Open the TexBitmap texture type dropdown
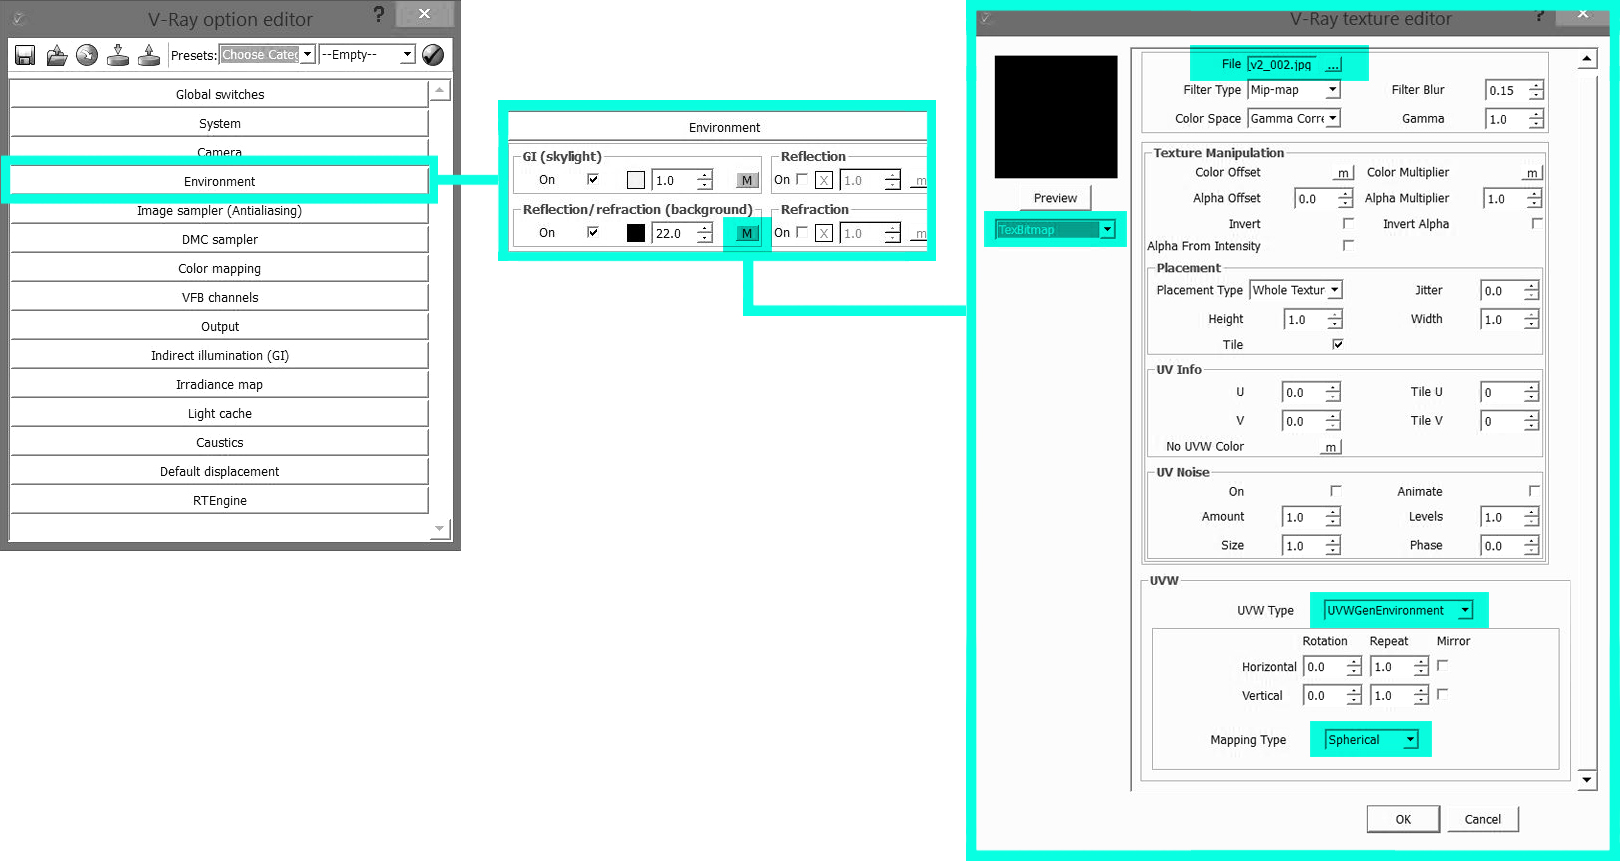Viewport: 1620px width, 861px height. (1055, 230)
